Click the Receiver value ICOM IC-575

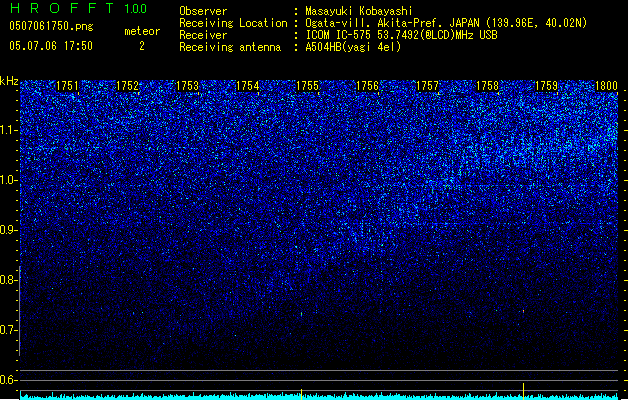click(x=339, y=35)
